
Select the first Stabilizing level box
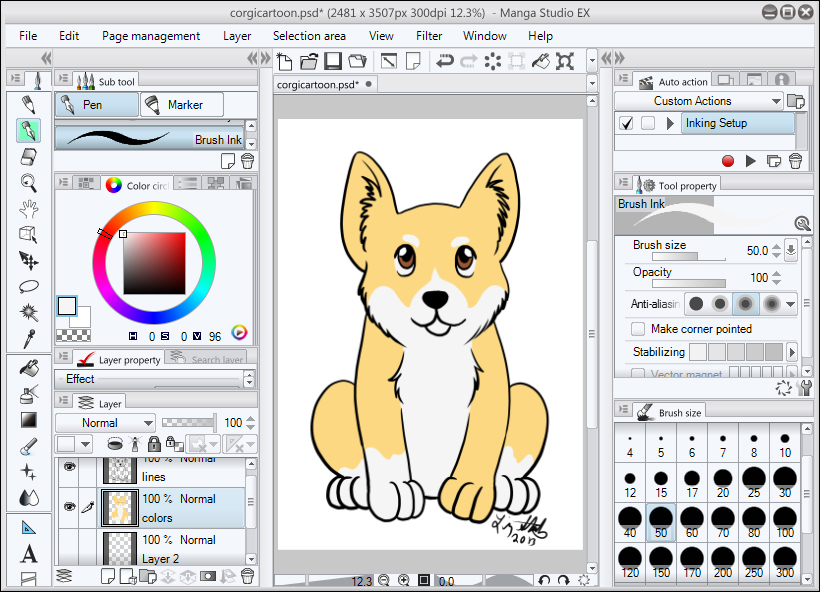698,352
